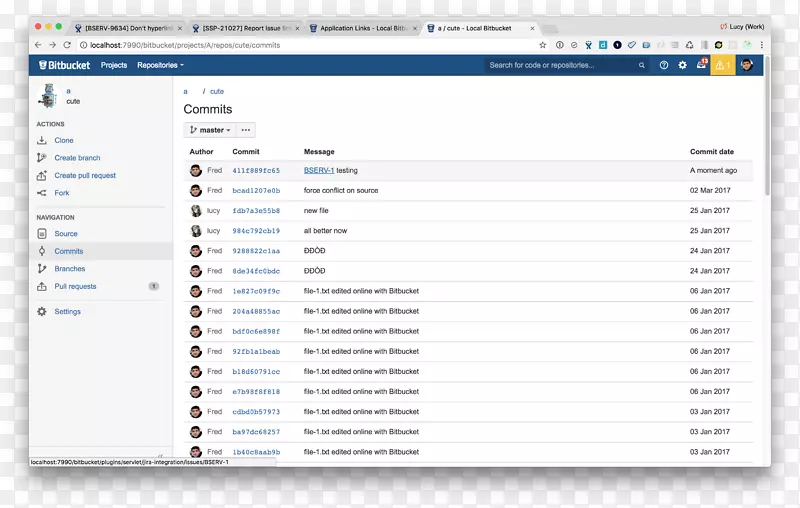Open the more actions ellipsis button
This screenshot has width=800, height=508.
coord(246,130)
